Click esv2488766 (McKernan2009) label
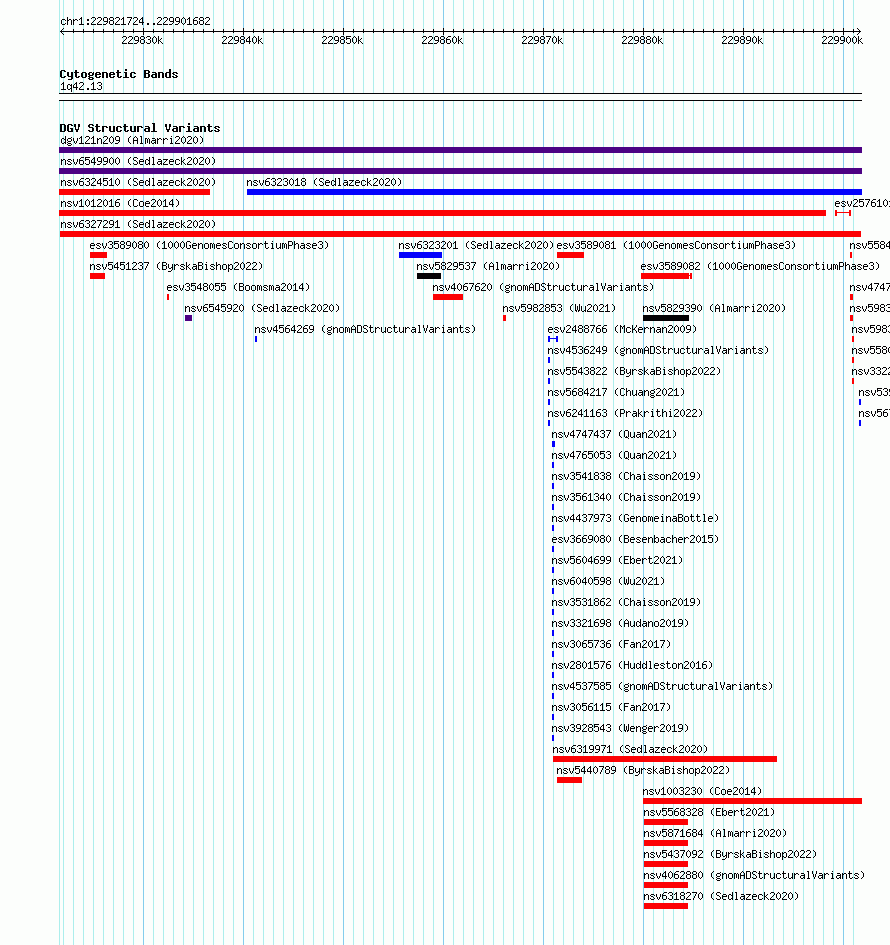Screen dimensions: 890x945 622,330
